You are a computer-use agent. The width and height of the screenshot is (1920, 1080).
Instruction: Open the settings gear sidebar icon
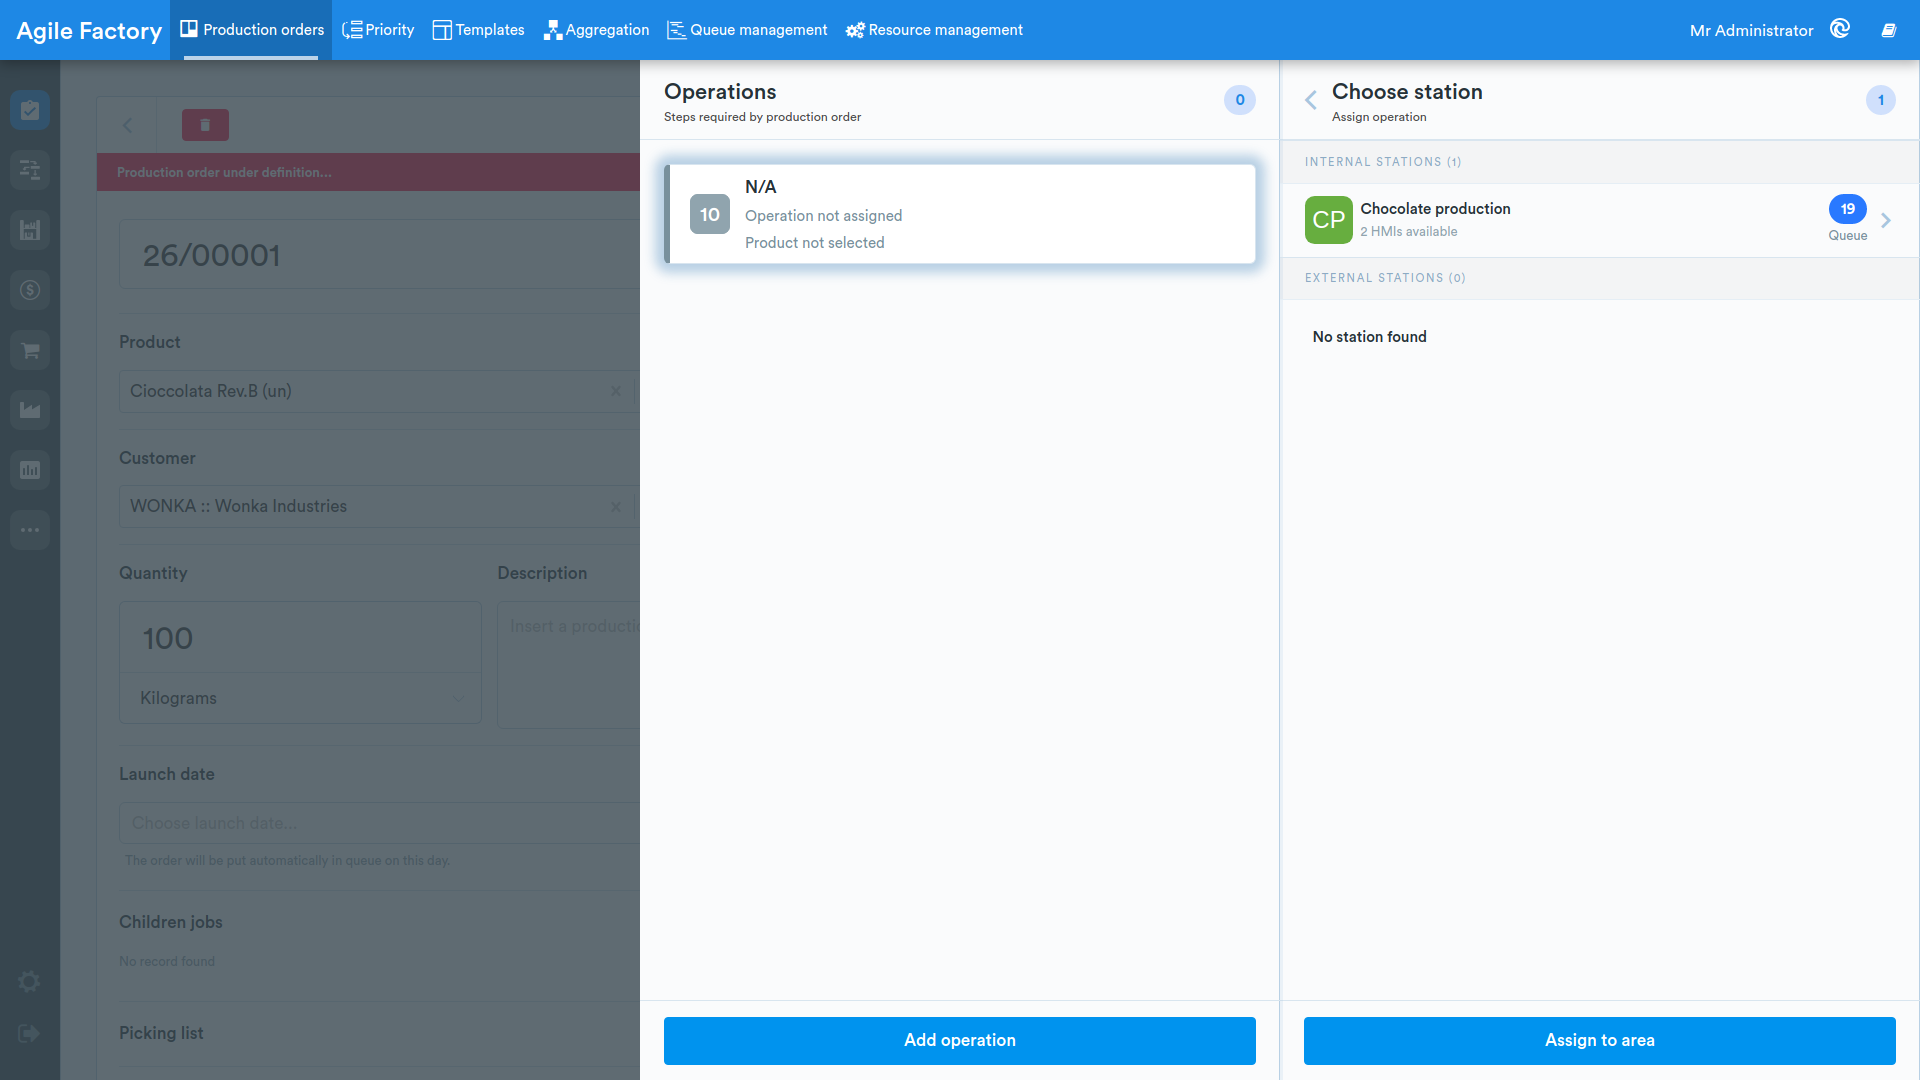click(30, 982)
